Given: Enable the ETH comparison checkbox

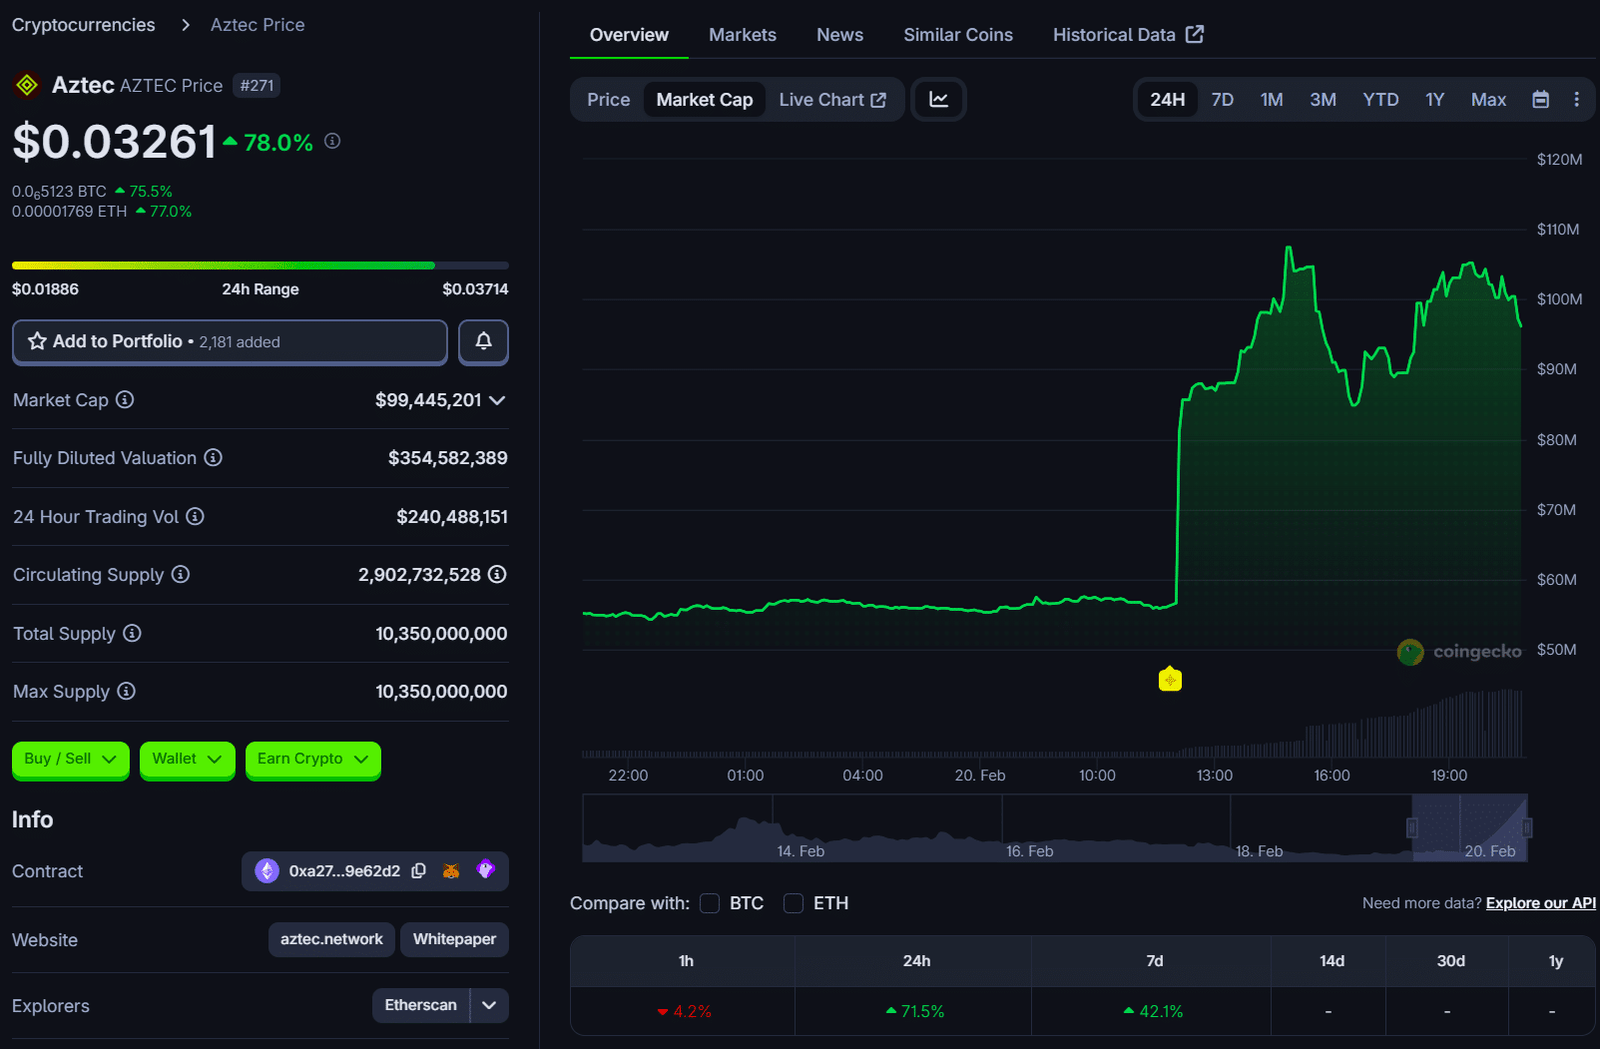Looking at the screenshot, I should point(794,903).
